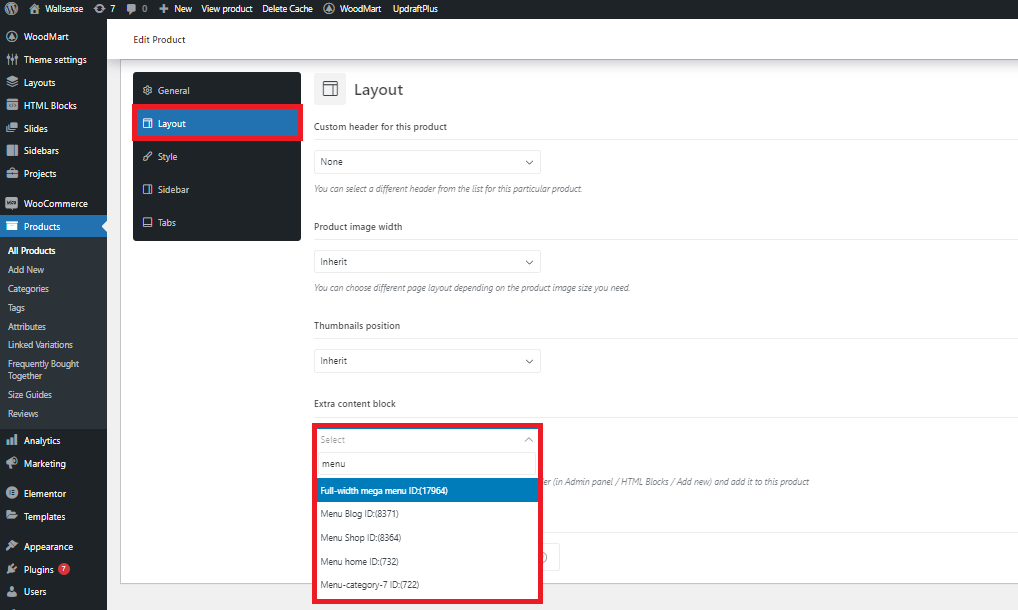Open Analytics in the sidebar
Screen dimensions: 1018x610
click(x=53, y=440)
